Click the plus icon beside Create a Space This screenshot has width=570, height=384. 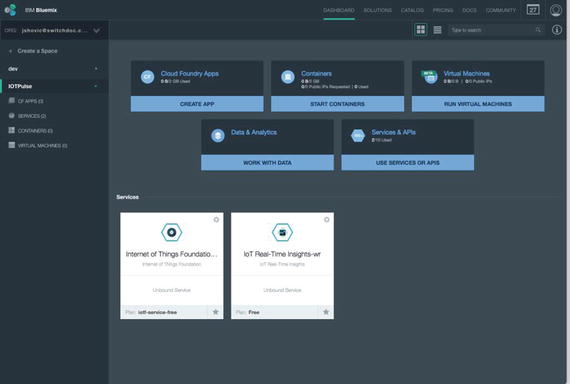click(10, 51)
